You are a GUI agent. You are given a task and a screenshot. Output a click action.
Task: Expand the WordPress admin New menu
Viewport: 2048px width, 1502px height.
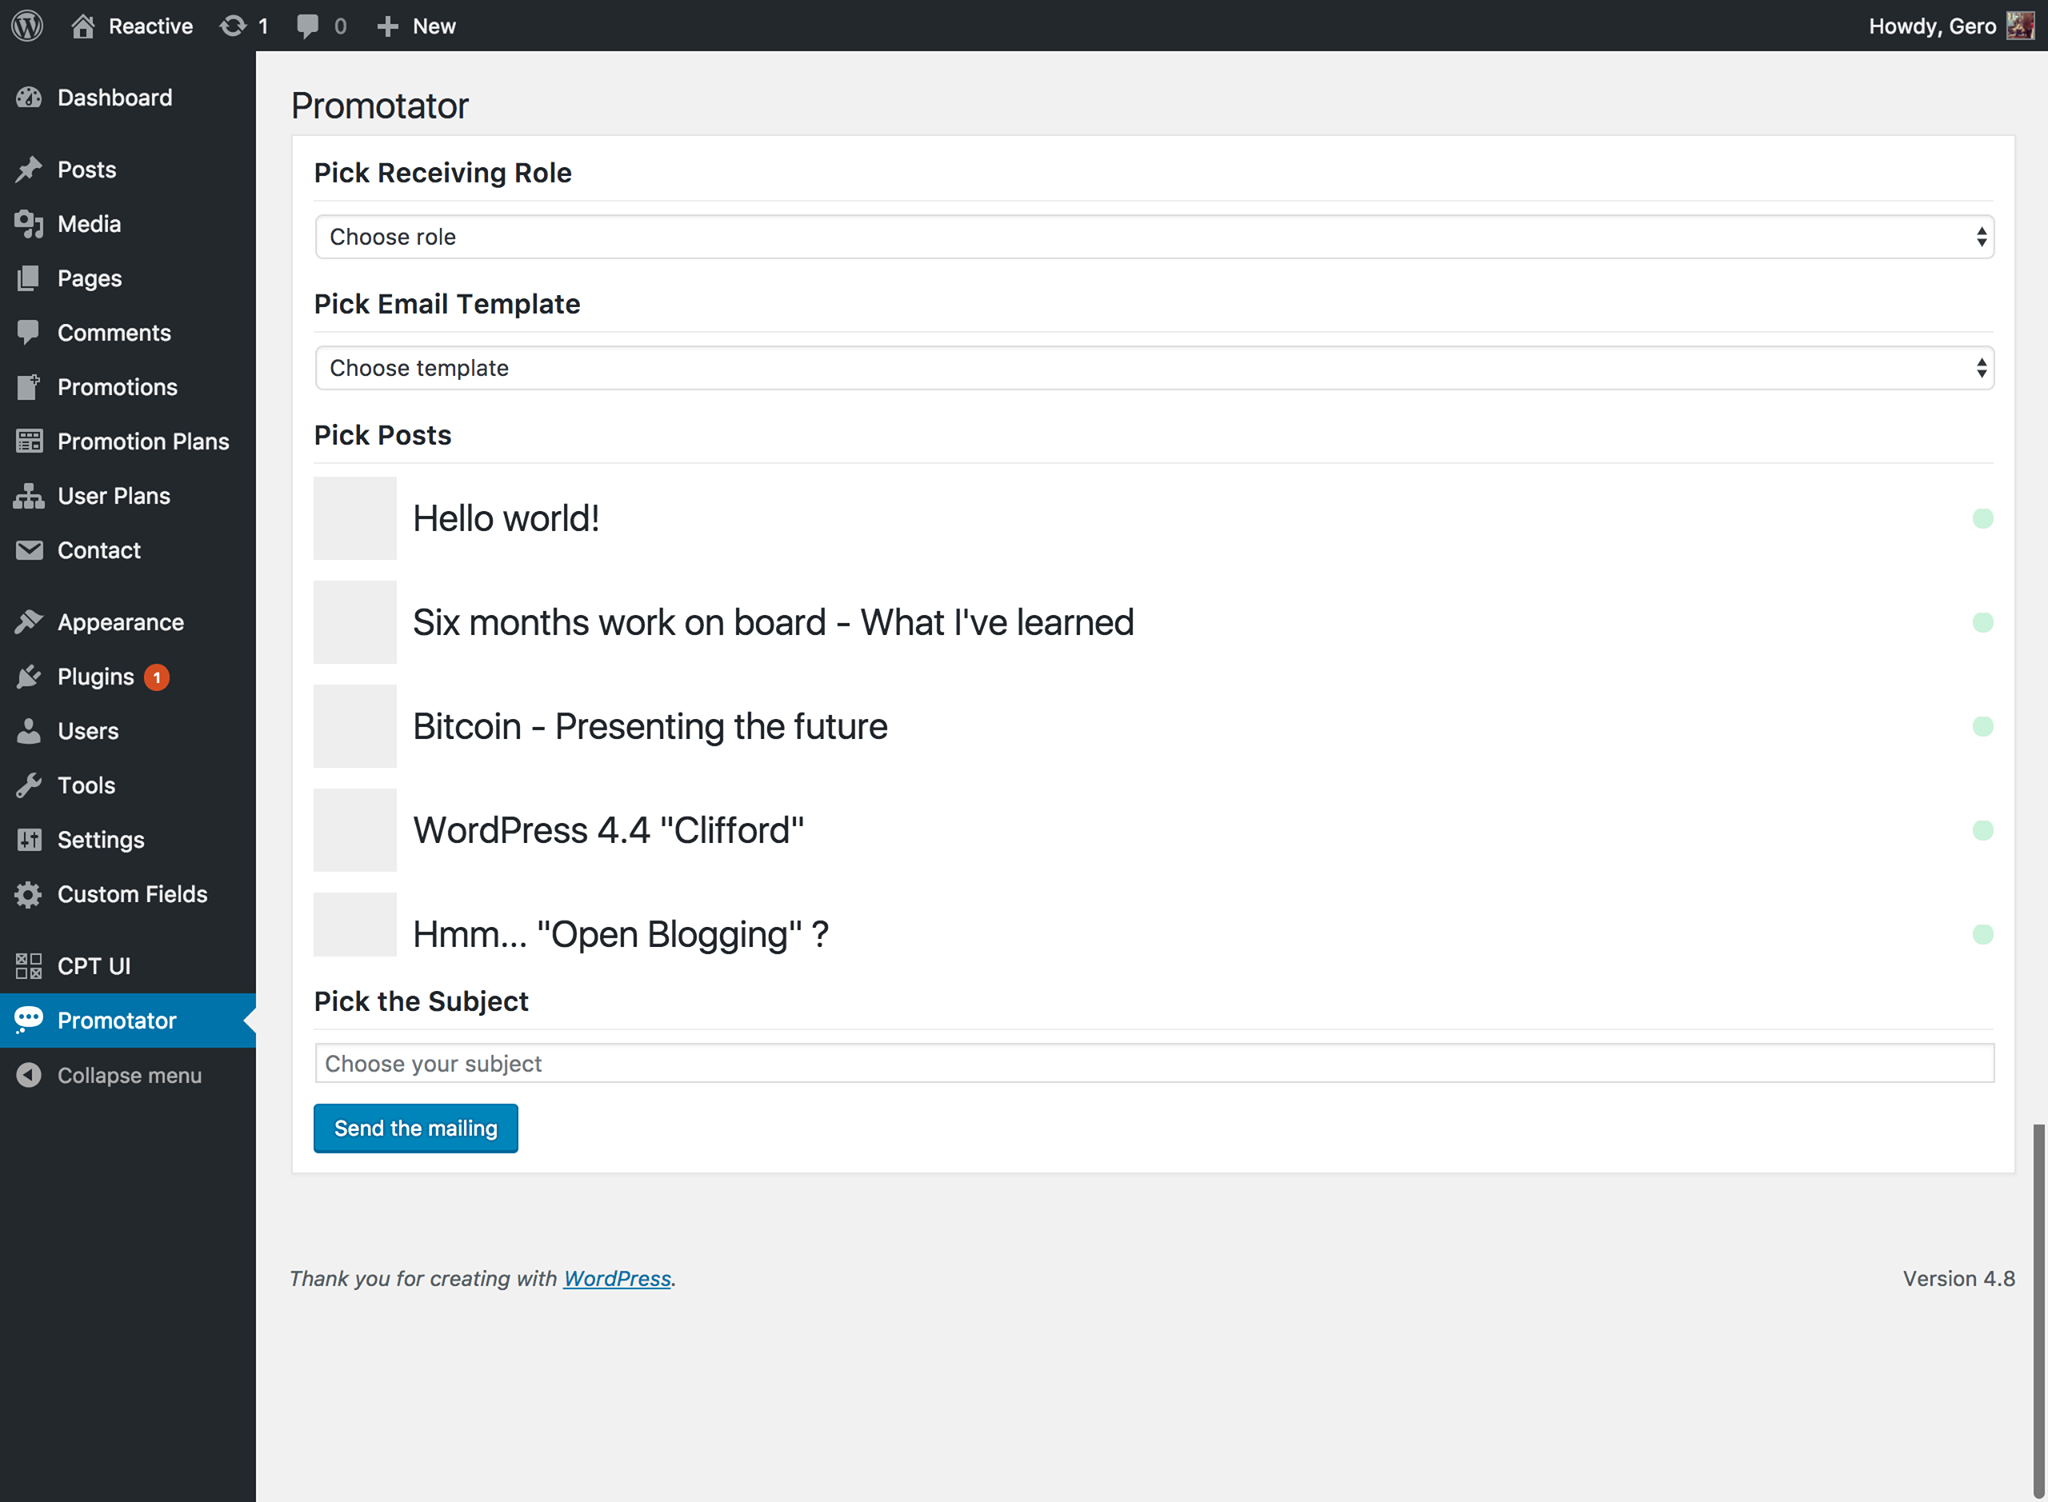point(415,25)
